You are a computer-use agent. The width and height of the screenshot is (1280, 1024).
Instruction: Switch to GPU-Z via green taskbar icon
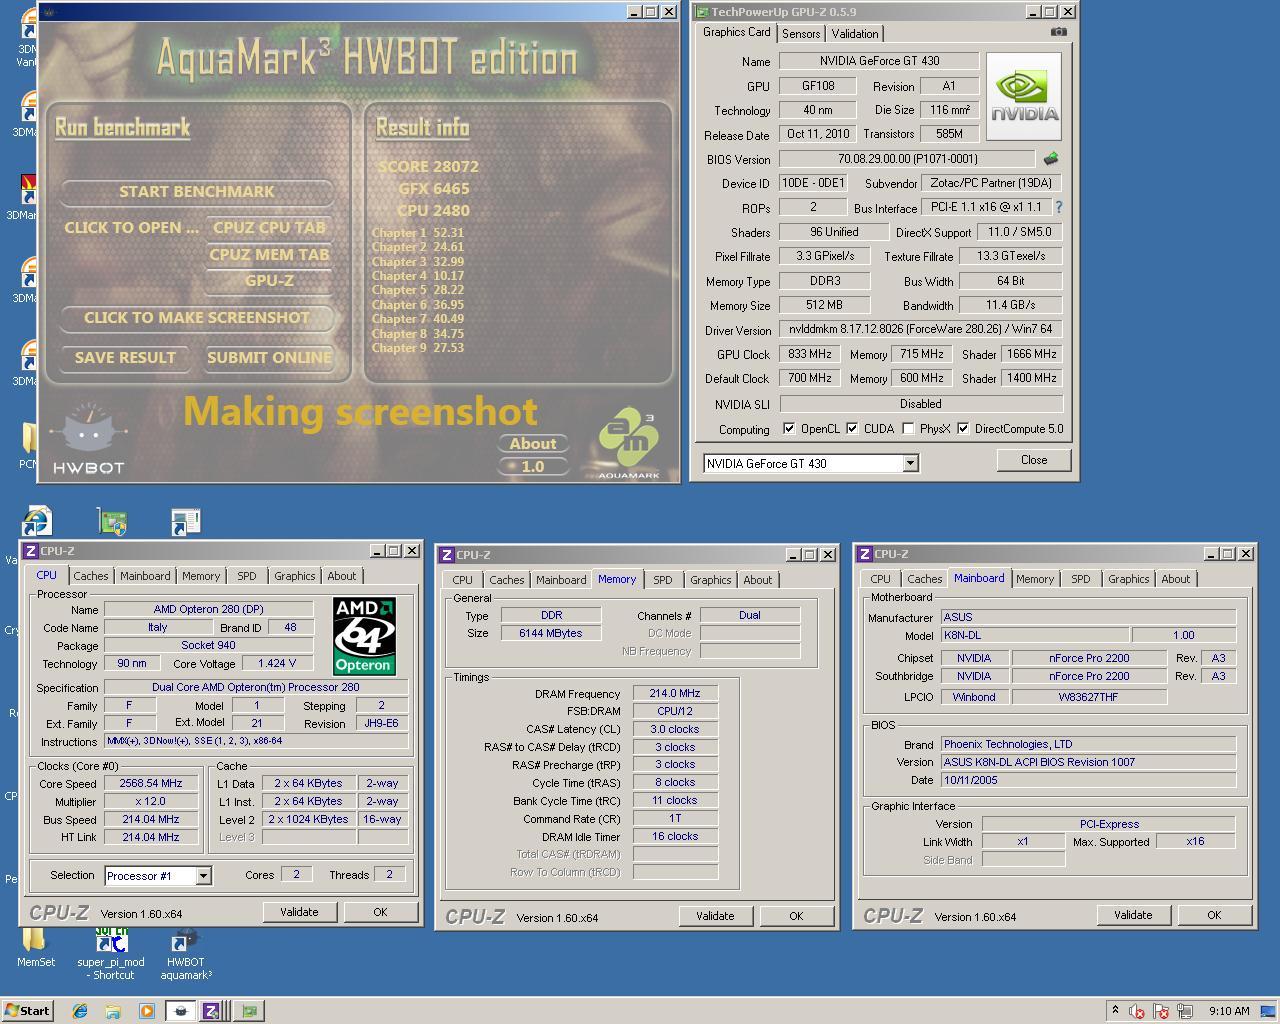(x=249, y=1011)
